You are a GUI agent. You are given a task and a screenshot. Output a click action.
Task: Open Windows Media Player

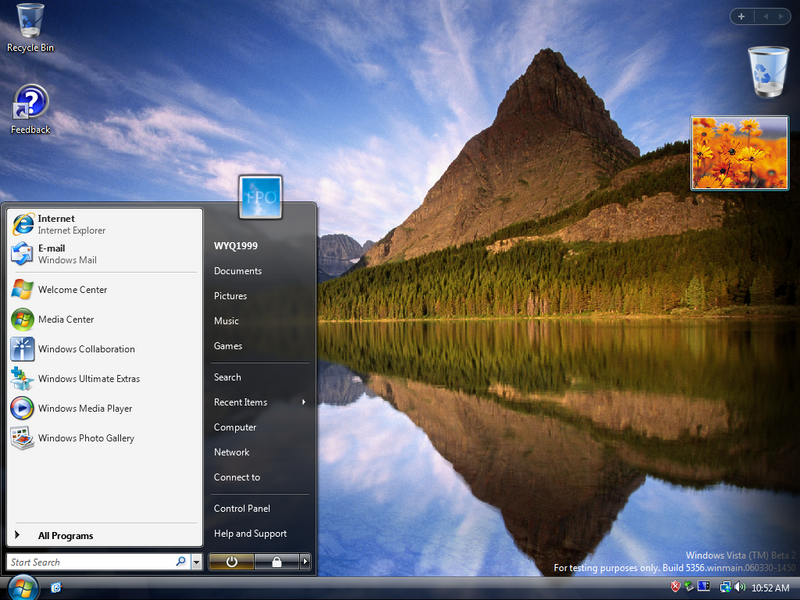pos(84,408)
